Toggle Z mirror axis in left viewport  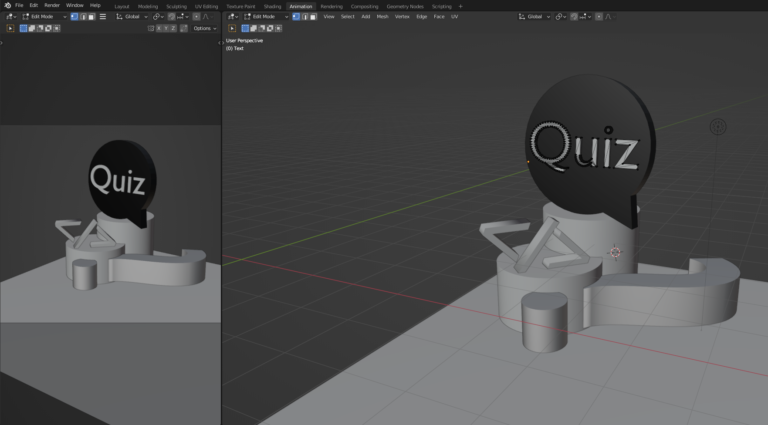pos(173,28)
